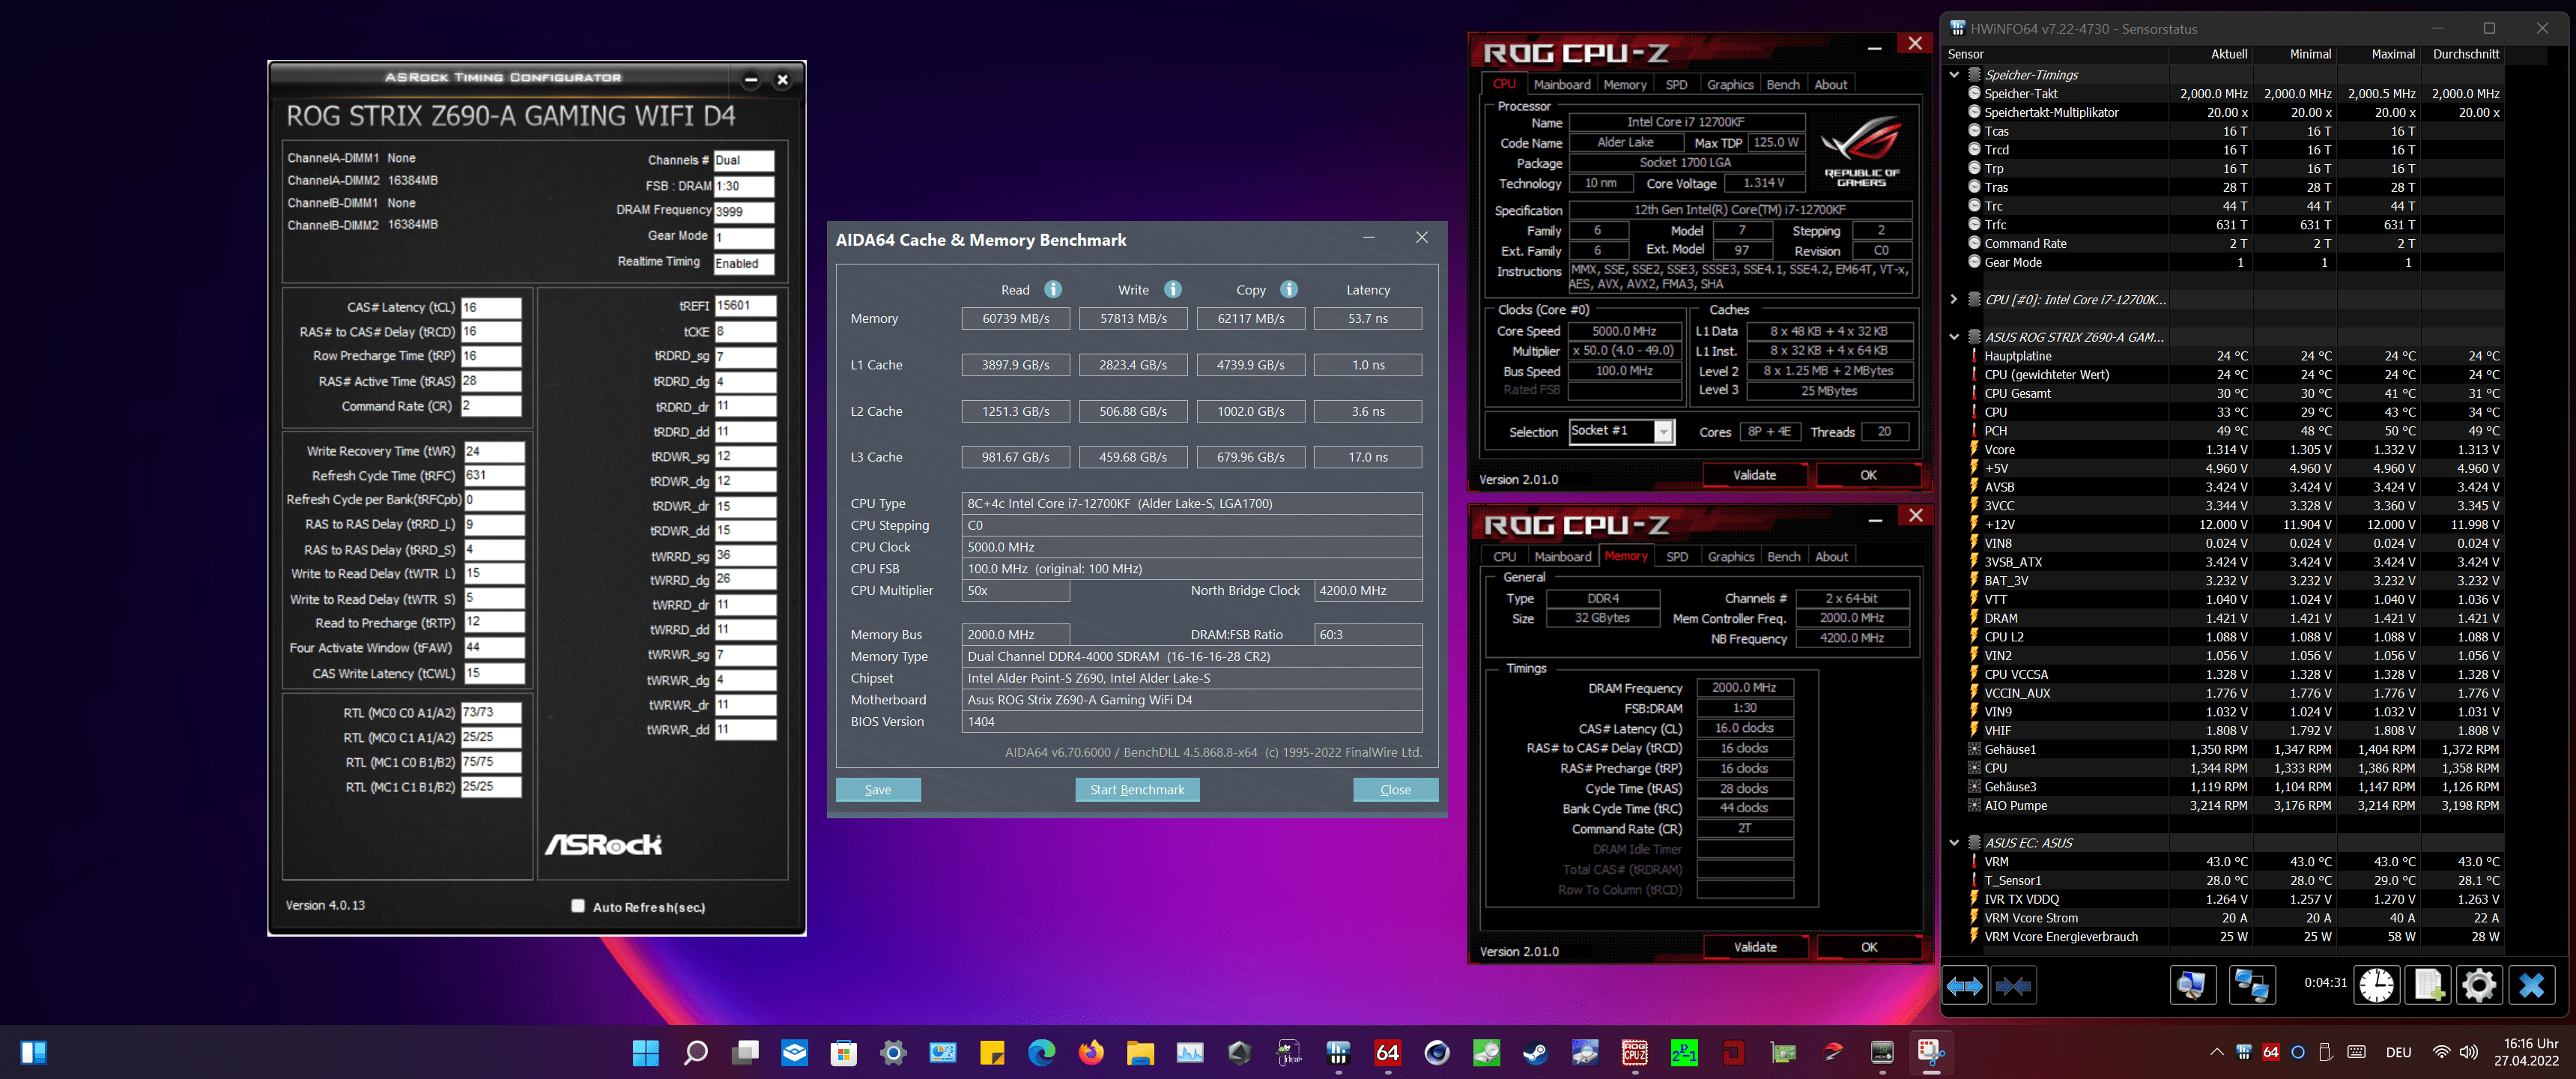Click the Cortana circle tray icon

point(2298,1052)
